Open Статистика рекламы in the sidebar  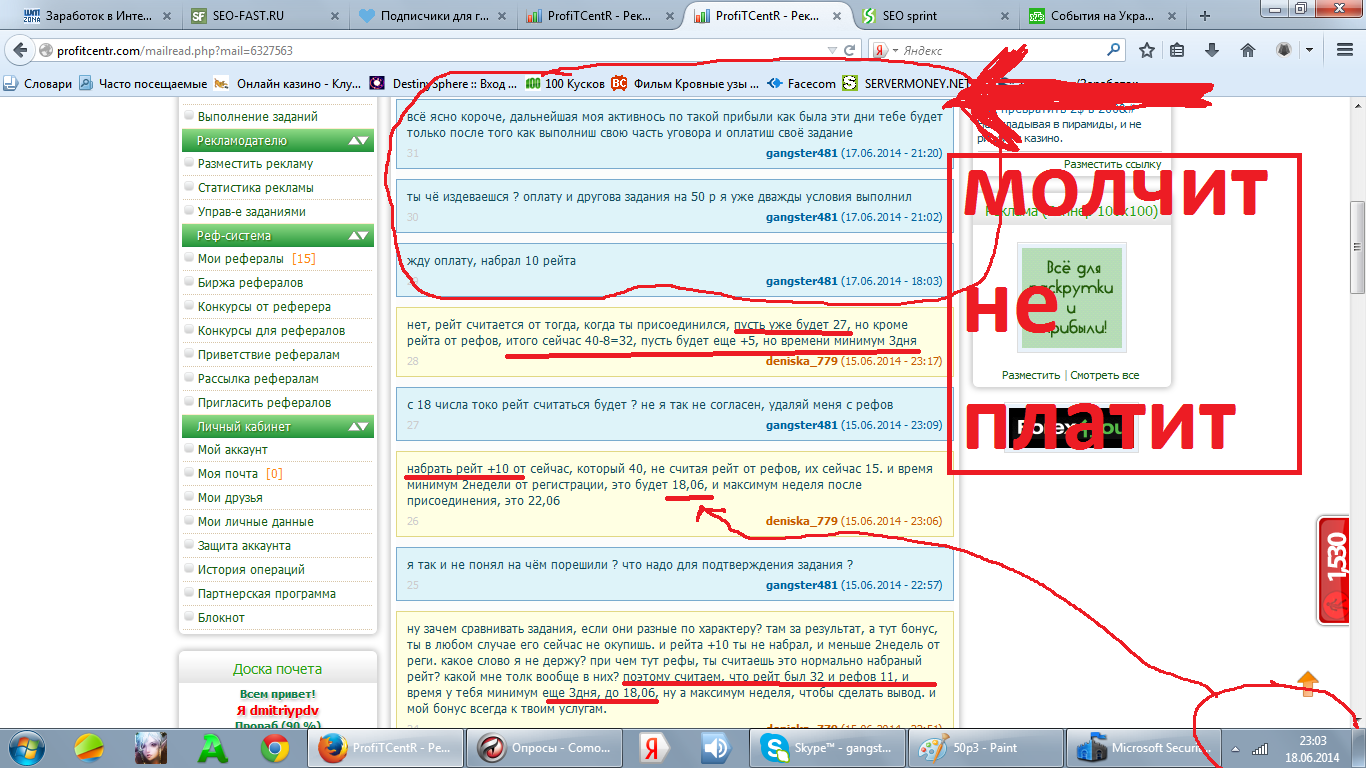tap(255, 188)
